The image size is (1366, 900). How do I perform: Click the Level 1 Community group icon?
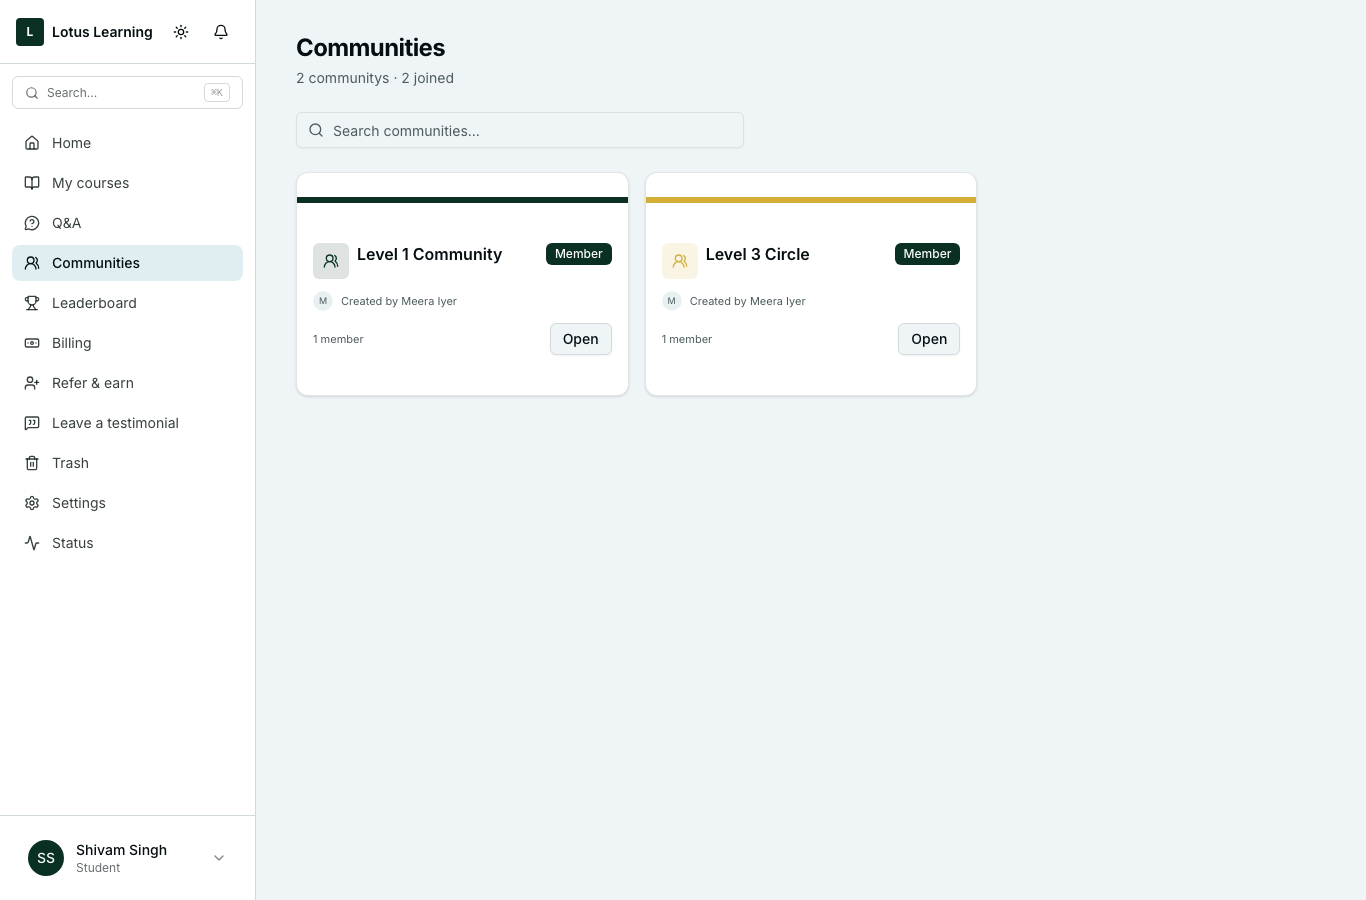click(331, 261)
